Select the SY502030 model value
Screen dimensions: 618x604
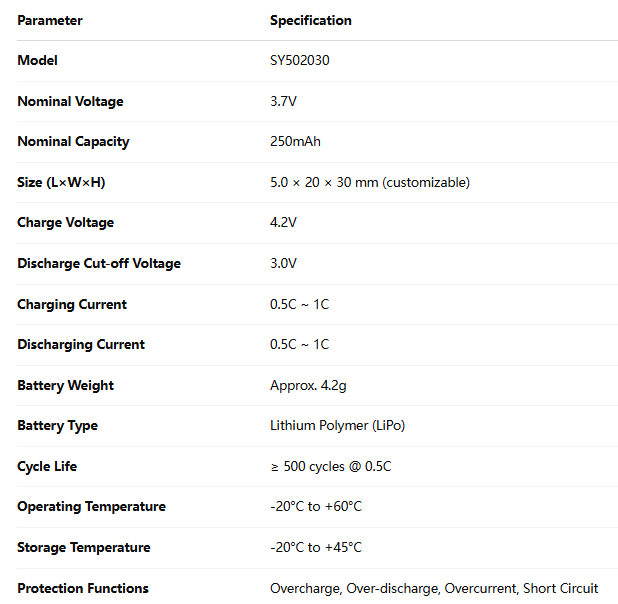[300, 60]
